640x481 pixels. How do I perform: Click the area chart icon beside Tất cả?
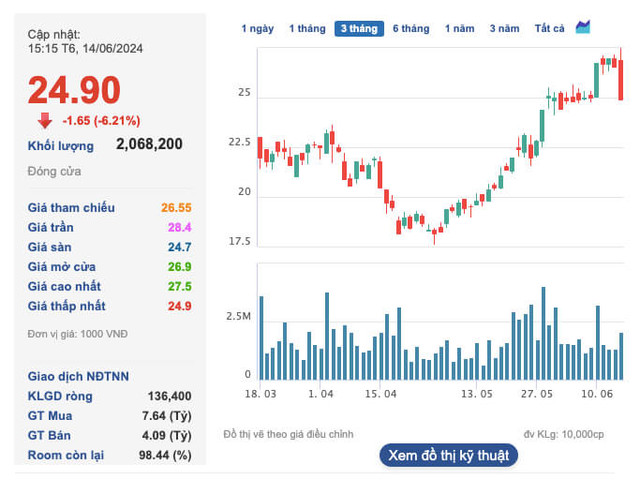click(x=584, y=27)
